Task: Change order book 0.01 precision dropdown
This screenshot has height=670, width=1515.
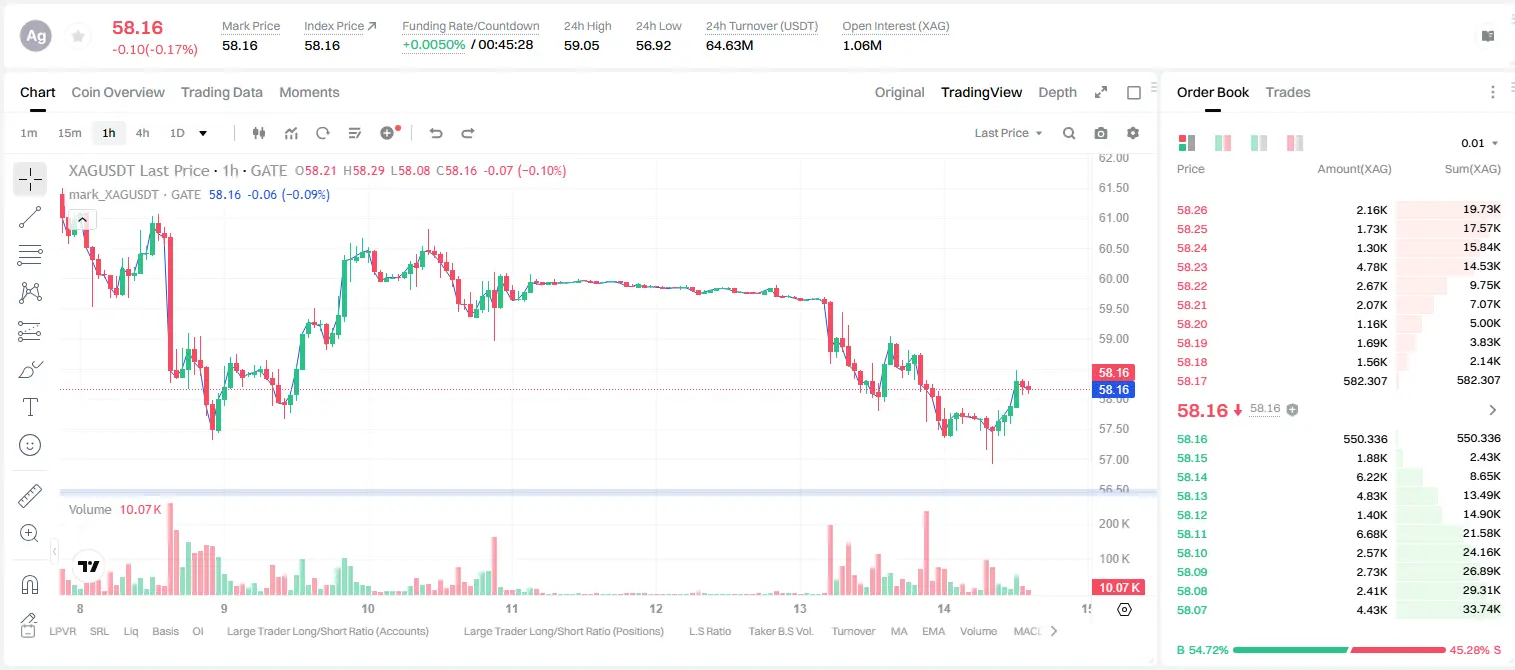Action: click(1480, 143)
